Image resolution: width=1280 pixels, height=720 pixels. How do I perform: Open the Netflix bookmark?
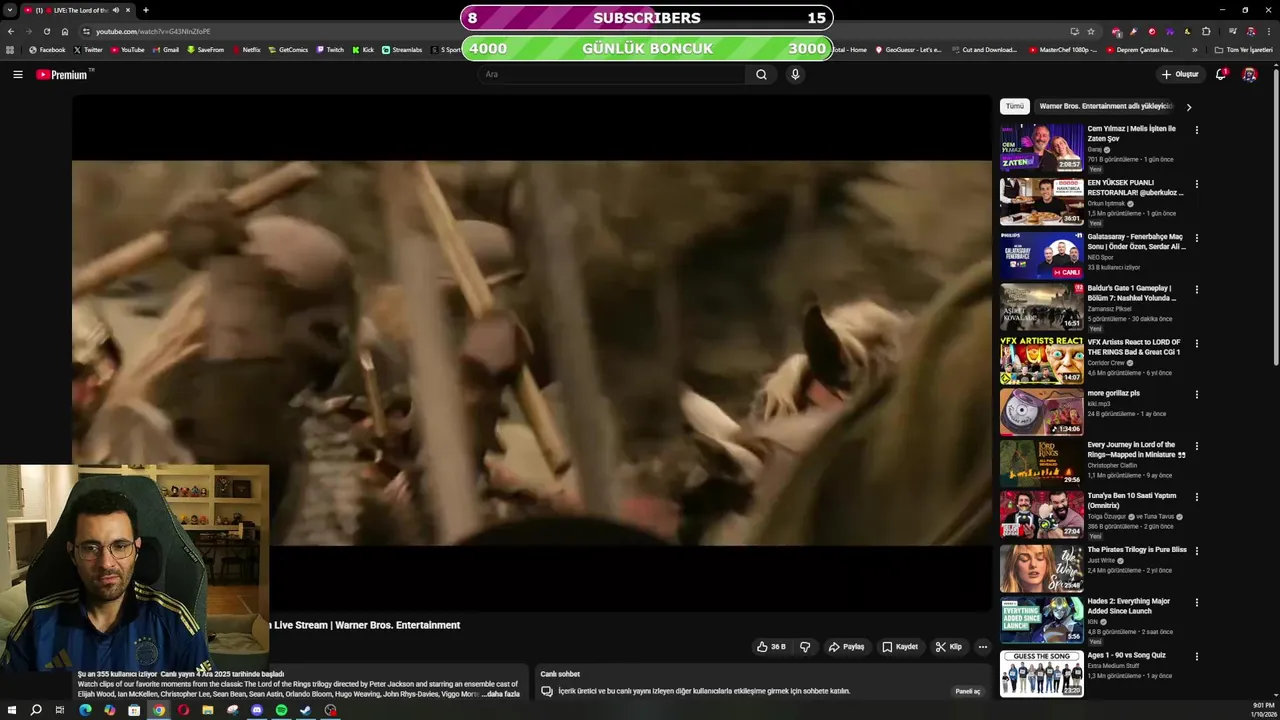[245, 49]
